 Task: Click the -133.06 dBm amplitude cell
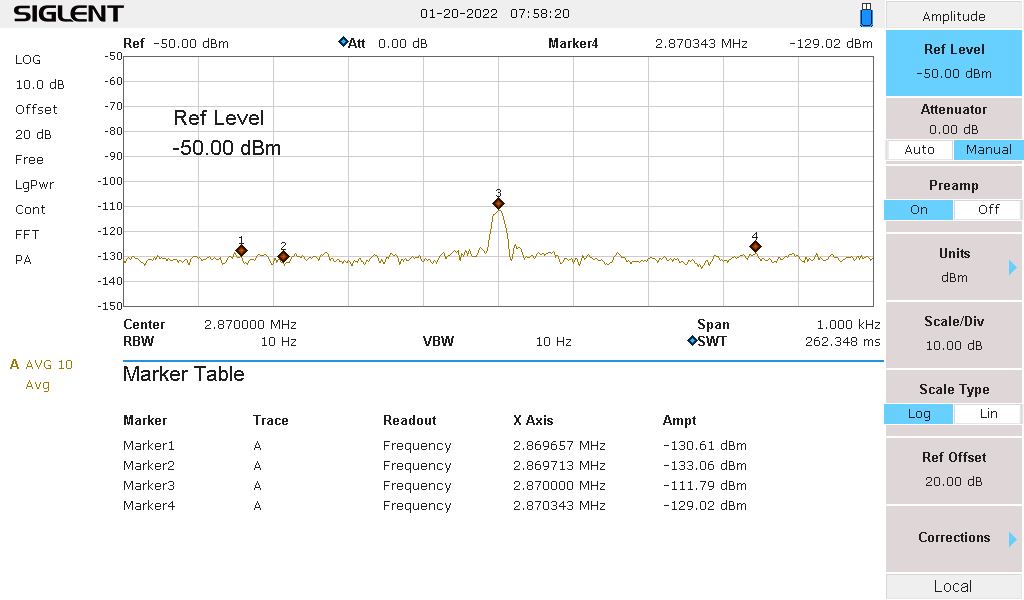pos(705,466)
